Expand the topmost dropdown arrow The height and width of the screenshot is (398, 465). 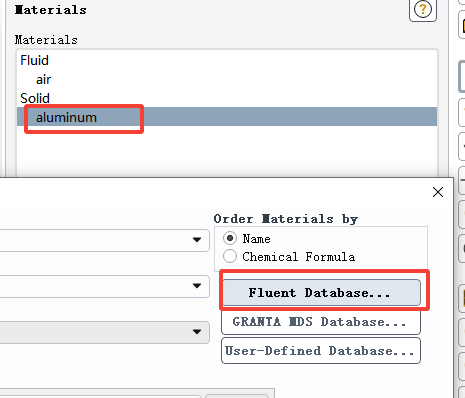click(197, 240)
